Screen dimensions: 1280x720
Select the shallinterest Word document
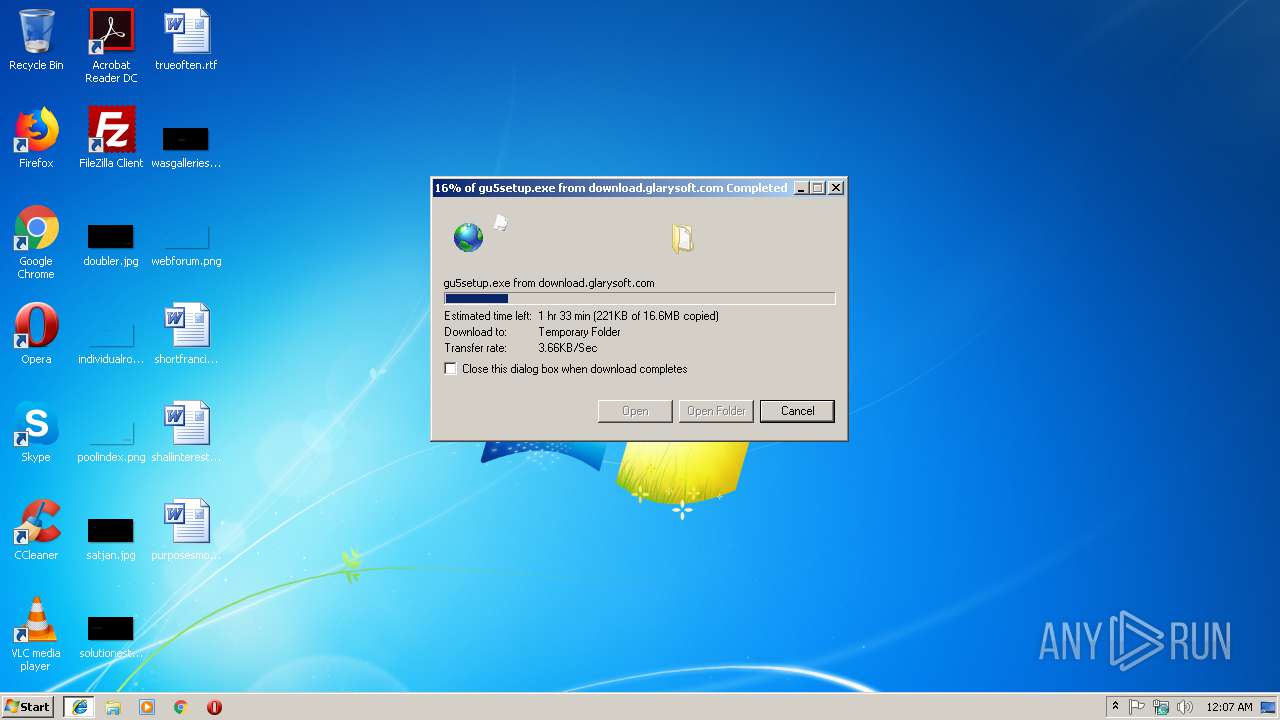click(186, 432)
